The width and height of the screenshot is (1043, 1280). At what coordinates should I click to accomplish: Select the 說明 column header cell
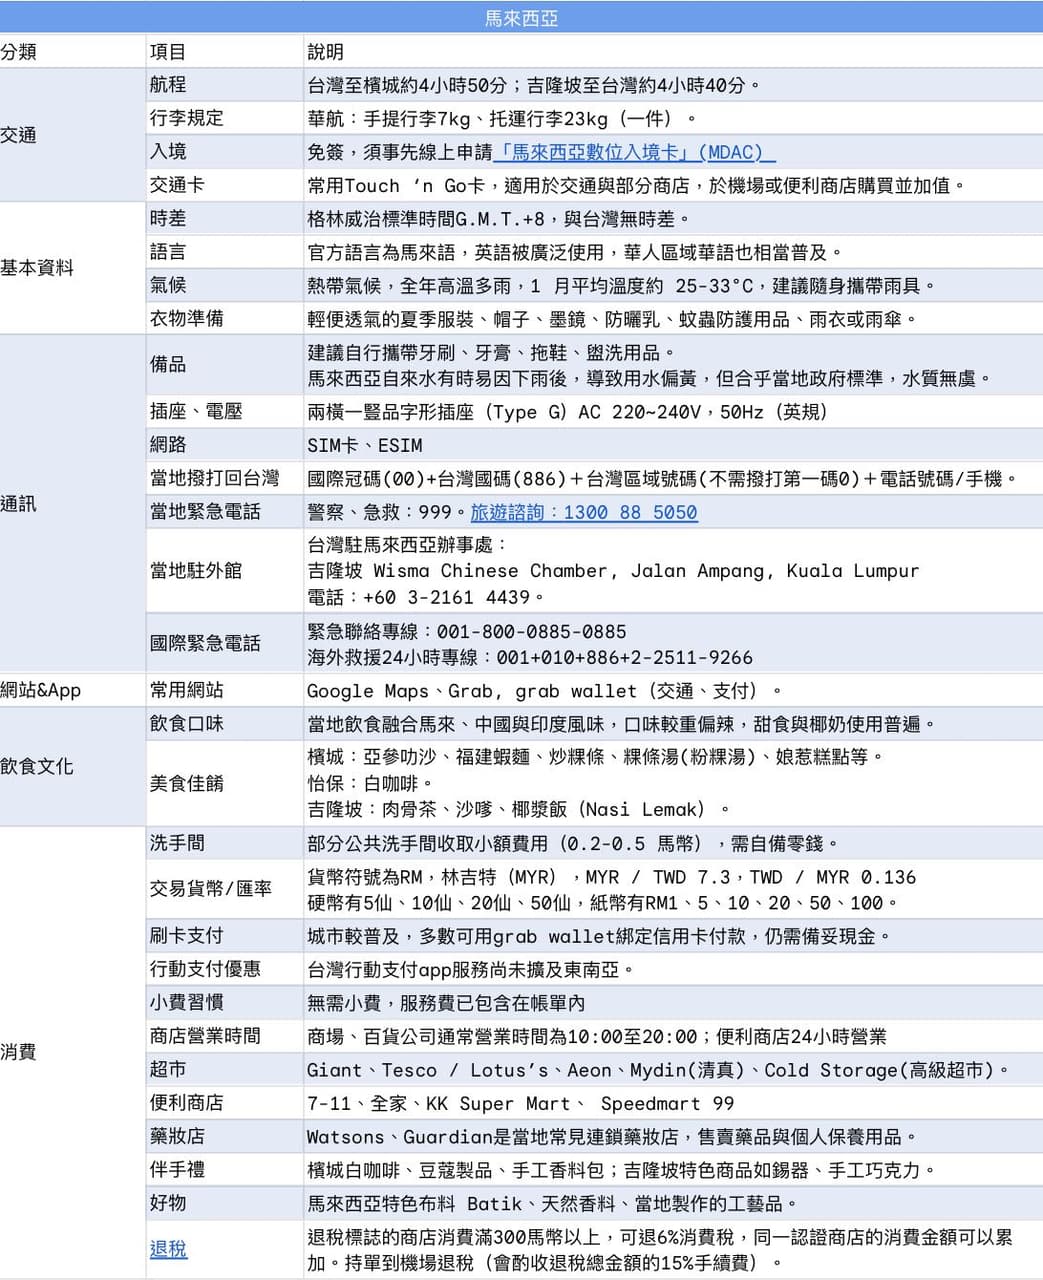pyautogui.click(x=673, y=52)
